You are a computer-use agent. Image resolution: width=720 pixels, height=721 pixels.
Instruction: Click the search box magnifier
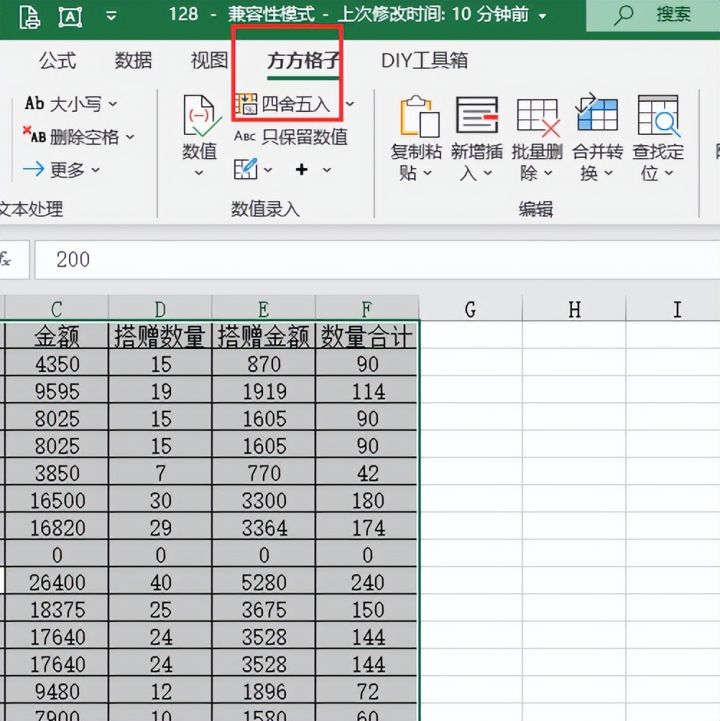point(623,15)
